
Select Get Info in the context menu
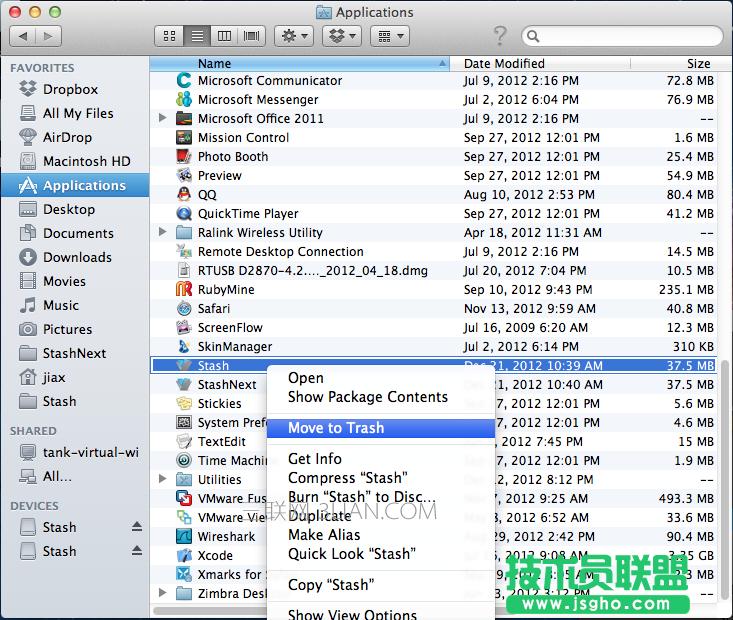[x=315, y=459]
